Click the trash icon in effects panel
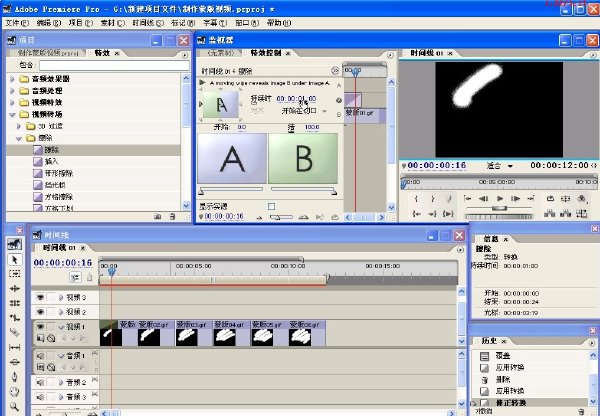This screenshot has height=416, width=600. pyautogui.click(x=172, y=217)
